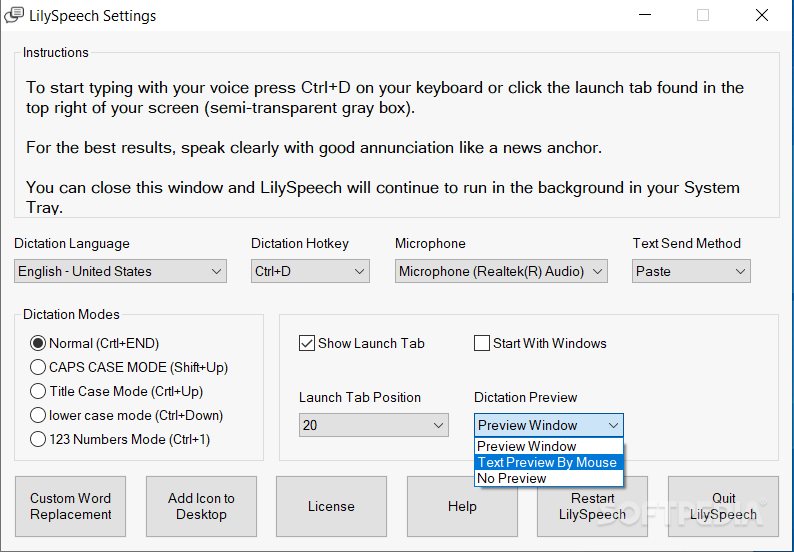This screenshot has height=552, width=794.
Task: Click the LilySpeech Settings window title
Action: click(x=93, y=16)
